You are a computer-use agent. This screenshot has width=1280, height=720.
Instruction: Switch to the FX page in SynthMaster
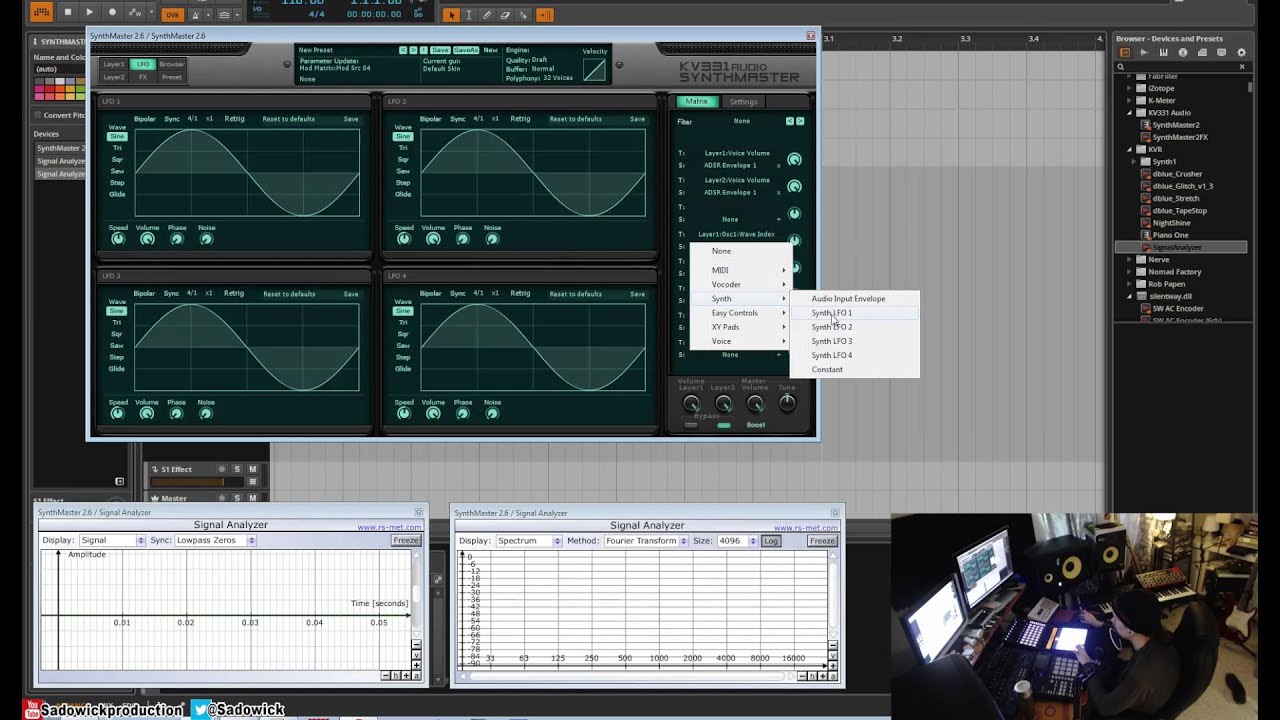tap(143, 77)
